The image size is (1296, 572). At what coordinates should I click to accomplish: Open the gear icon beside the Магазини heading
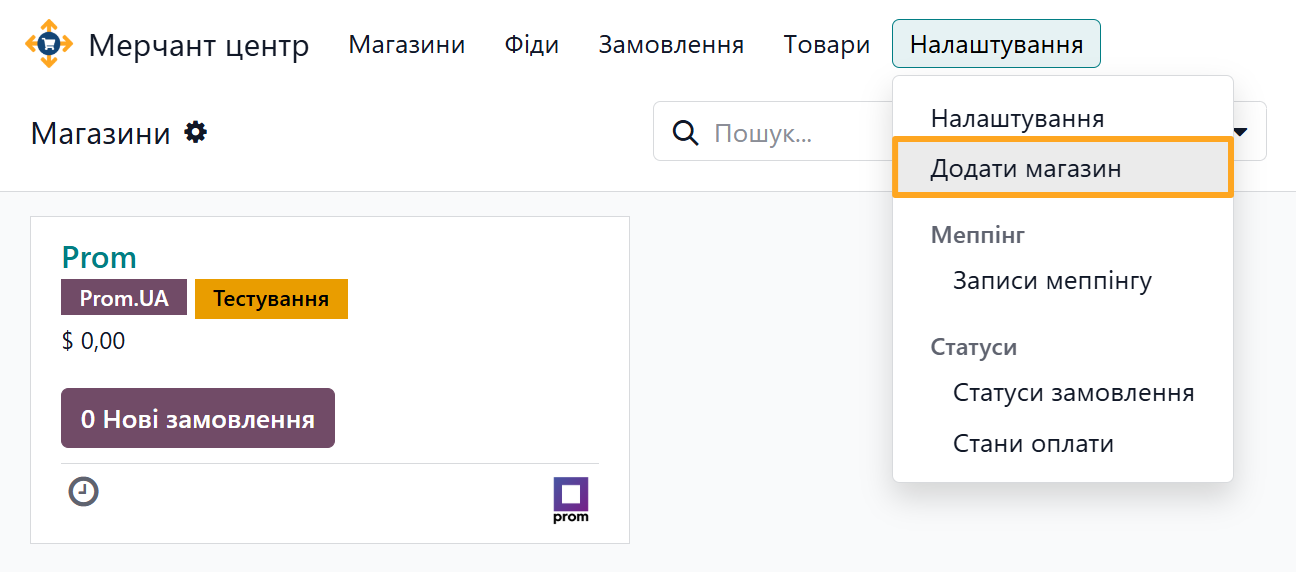pos(196,132)
